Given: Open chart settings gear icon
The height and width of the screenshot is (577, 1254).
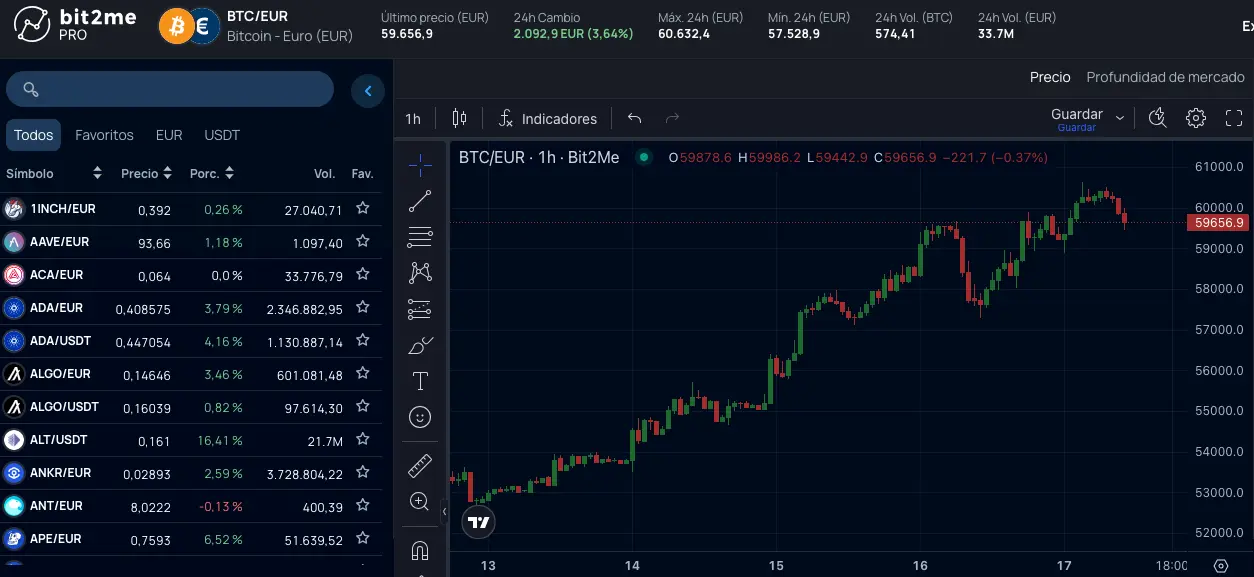Looking at the screenshot, I should pyautogui.click(x=1195, y=118).
